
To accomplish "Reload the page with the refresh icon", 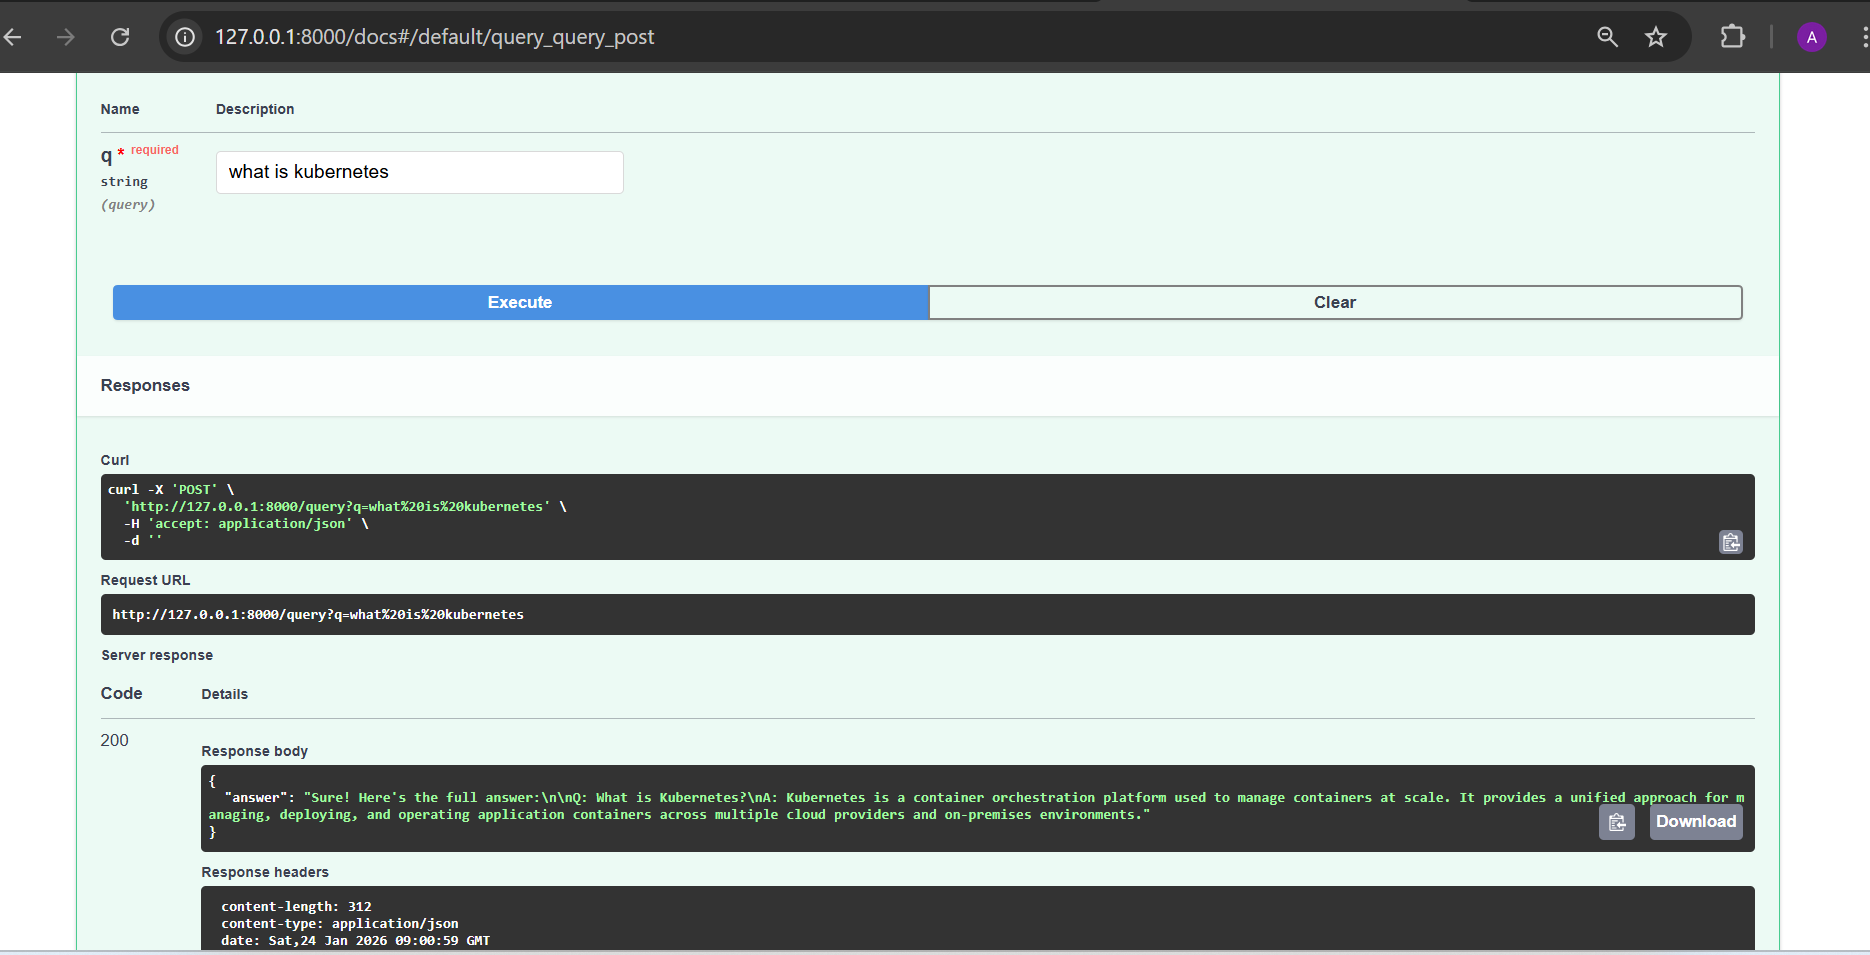I will pyautogui.click(x=120, y=37).
